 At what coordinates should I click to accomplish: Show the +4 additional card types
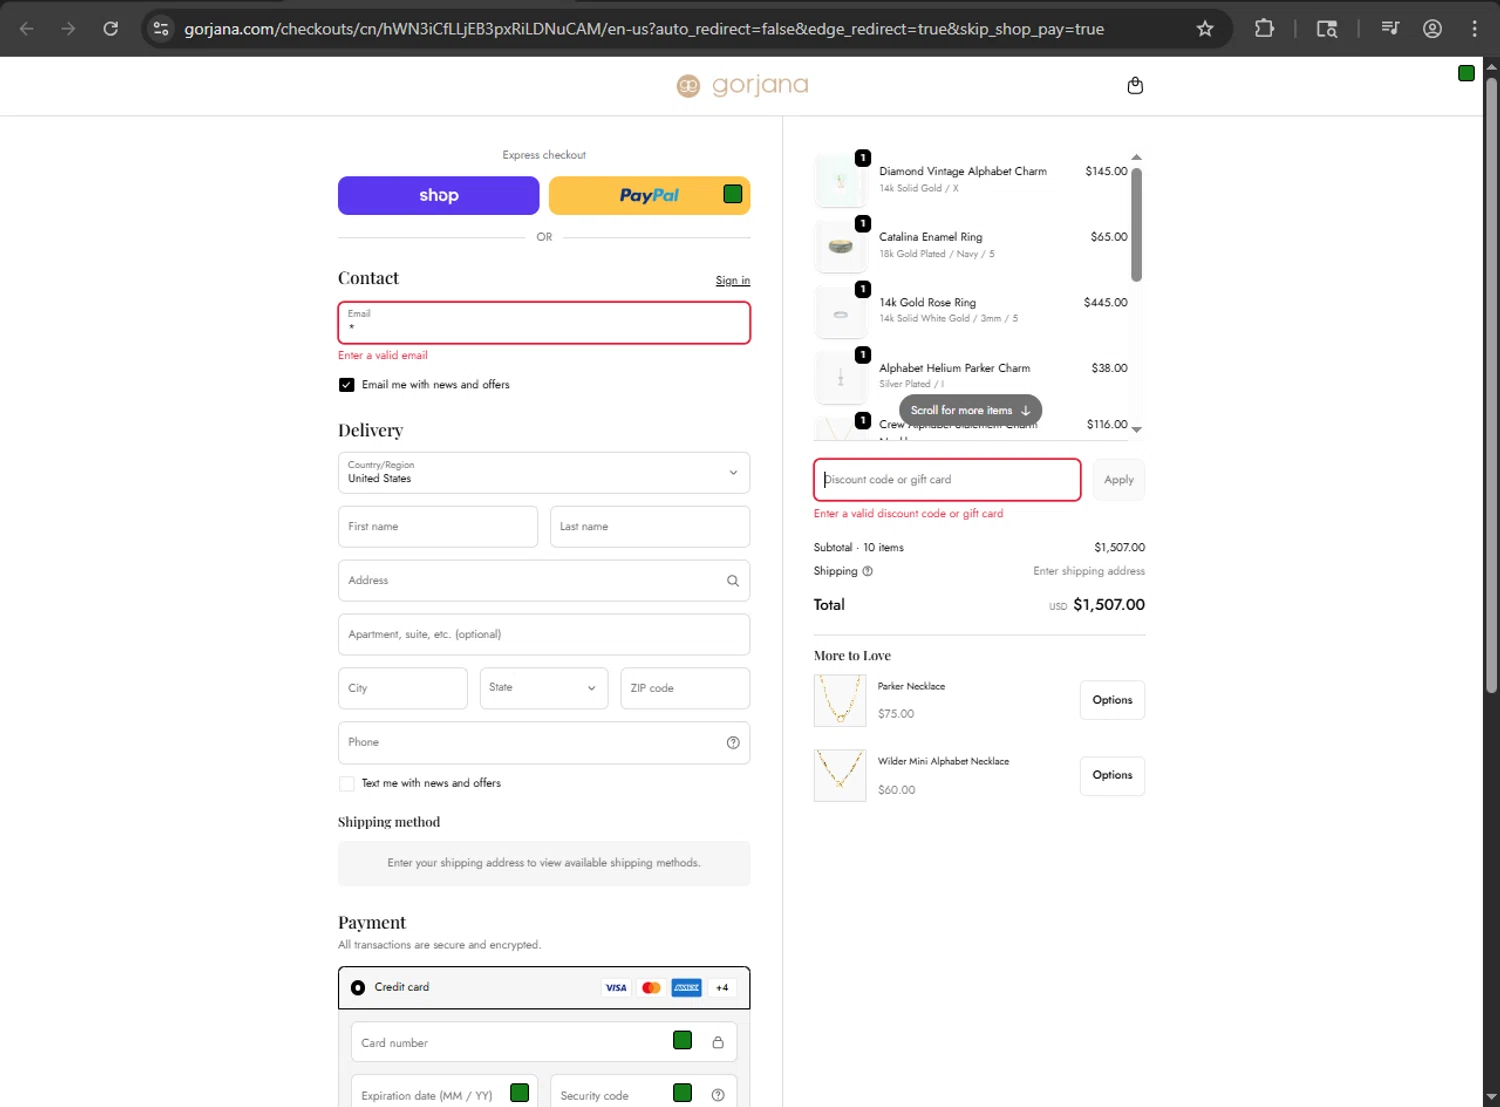(722, 988)
